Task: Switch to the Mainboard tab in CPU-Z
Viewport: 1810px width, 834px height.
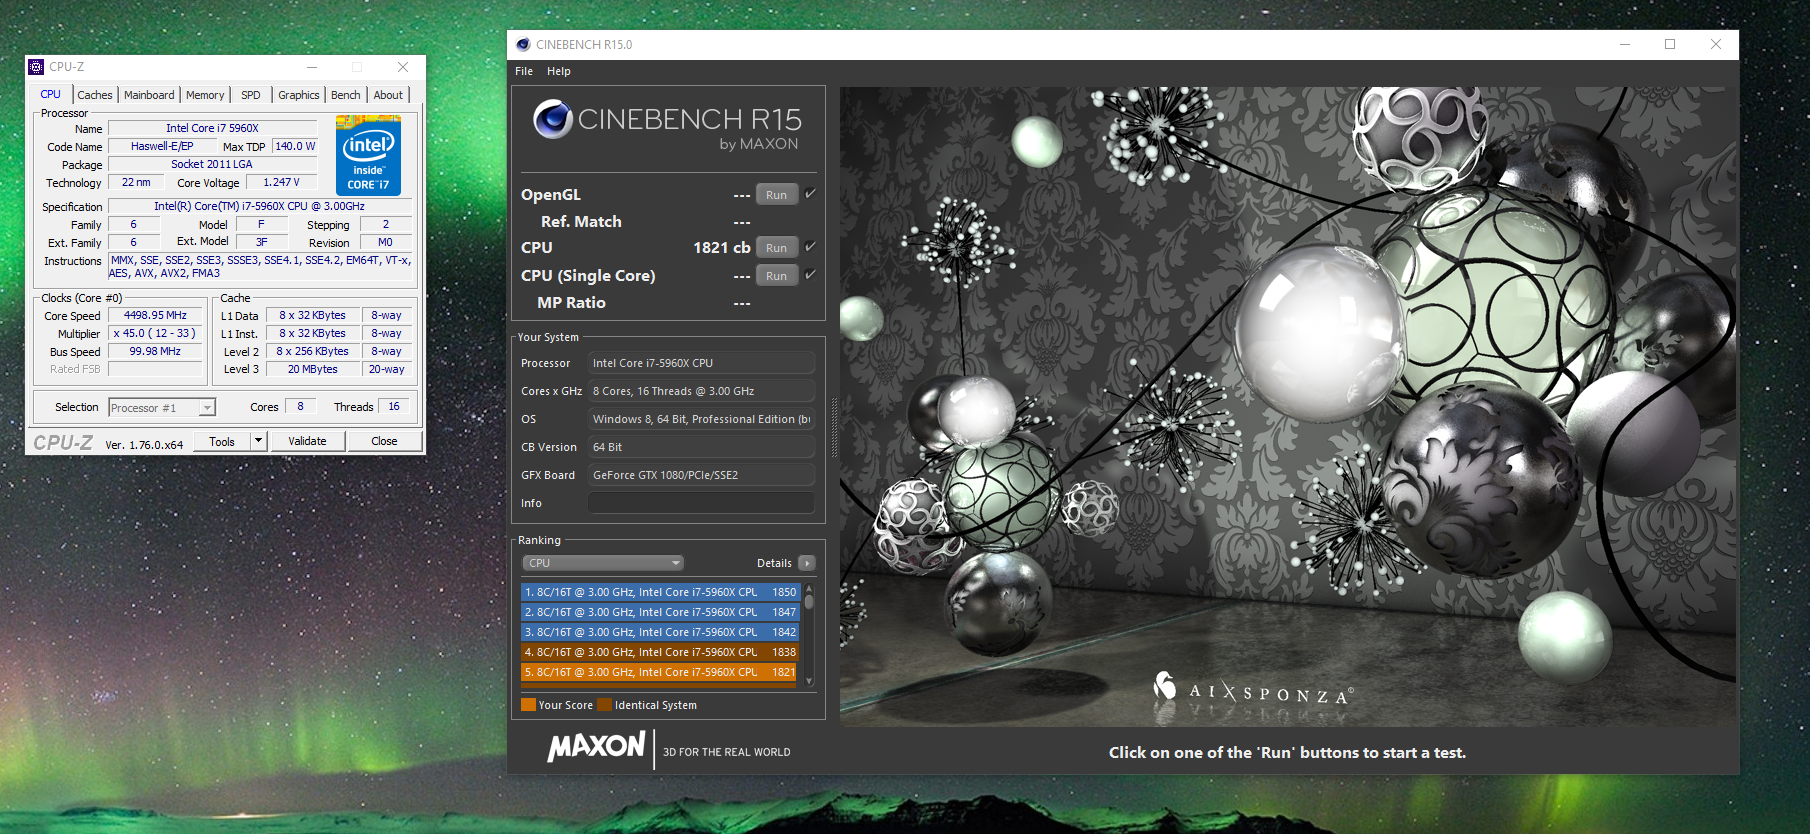Action: [149, 95]
